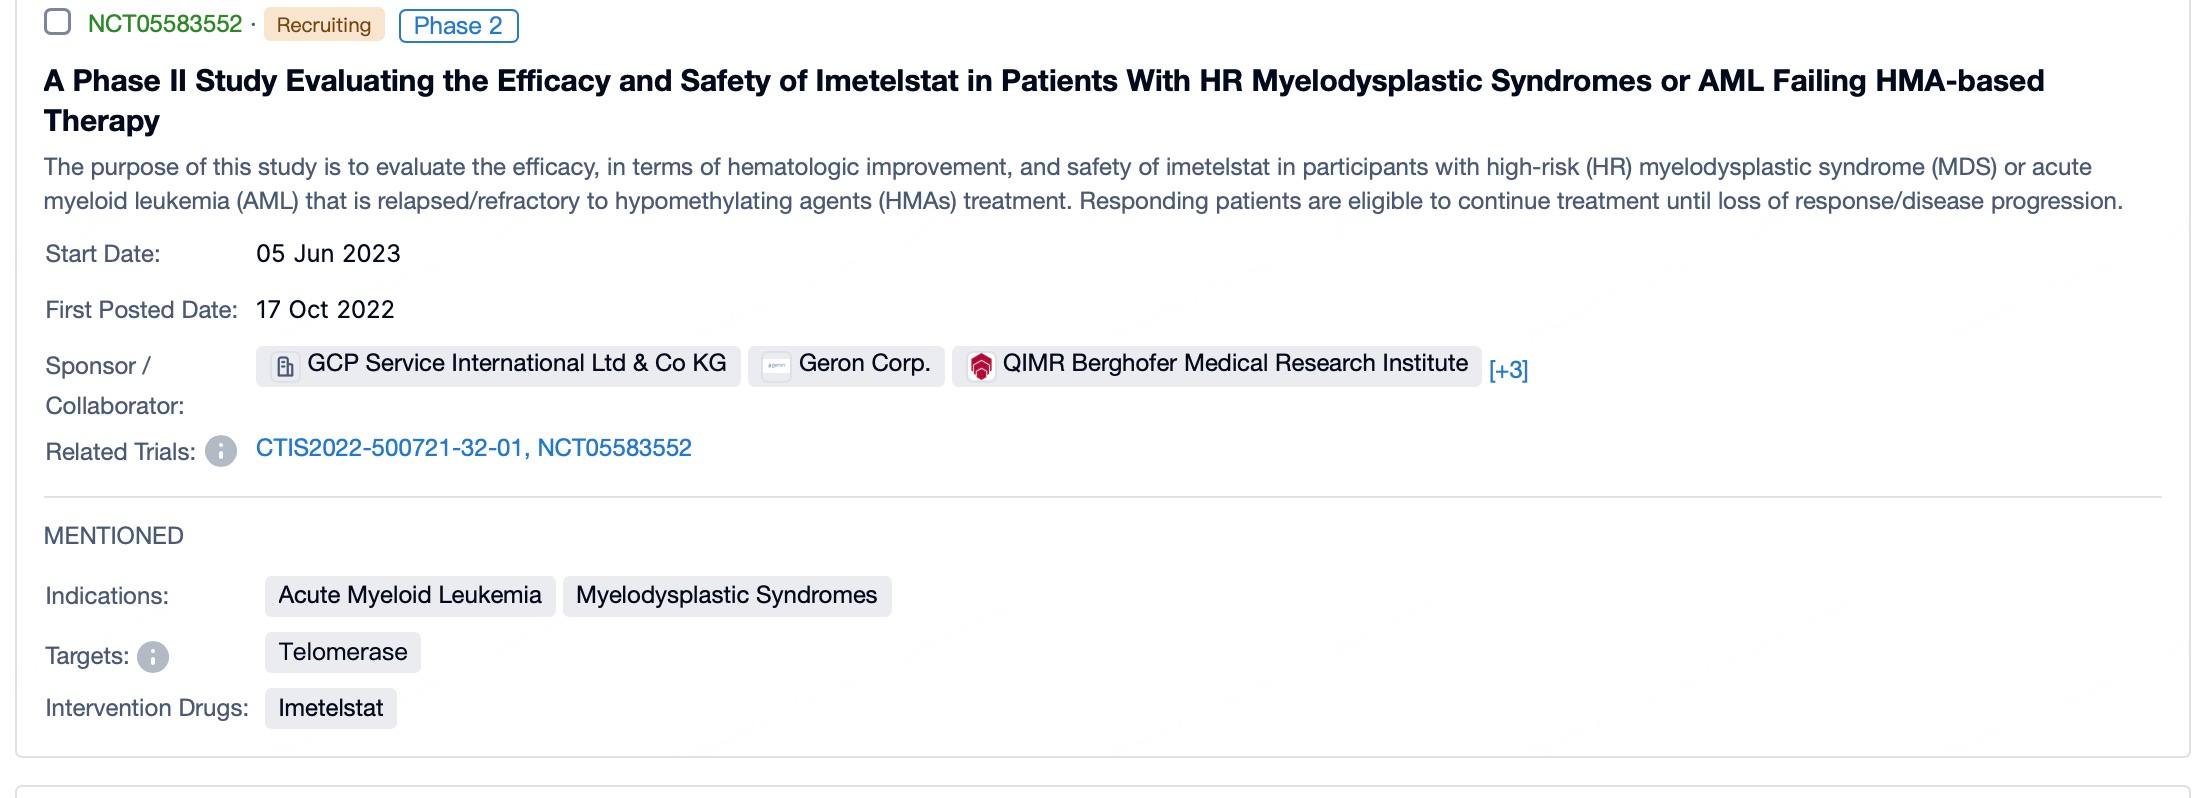This screenshot has width=2192, height=798.
Task: Expand the [+3] more sponsors link
Action: coord(1508,370)
